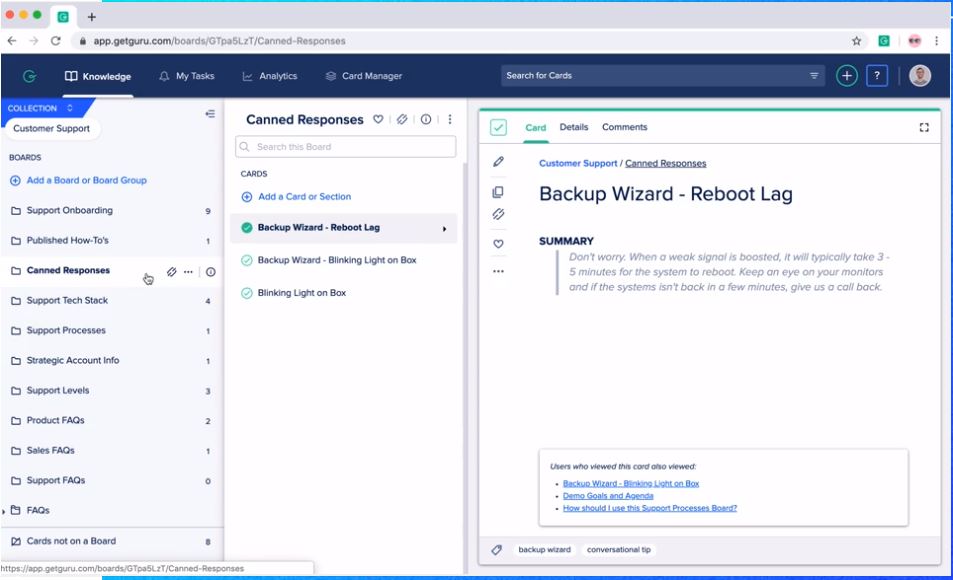This screenshot has height=580, width=953.
Task: Toggle the card verification checkmark
Action: click(x=498, y=127)
